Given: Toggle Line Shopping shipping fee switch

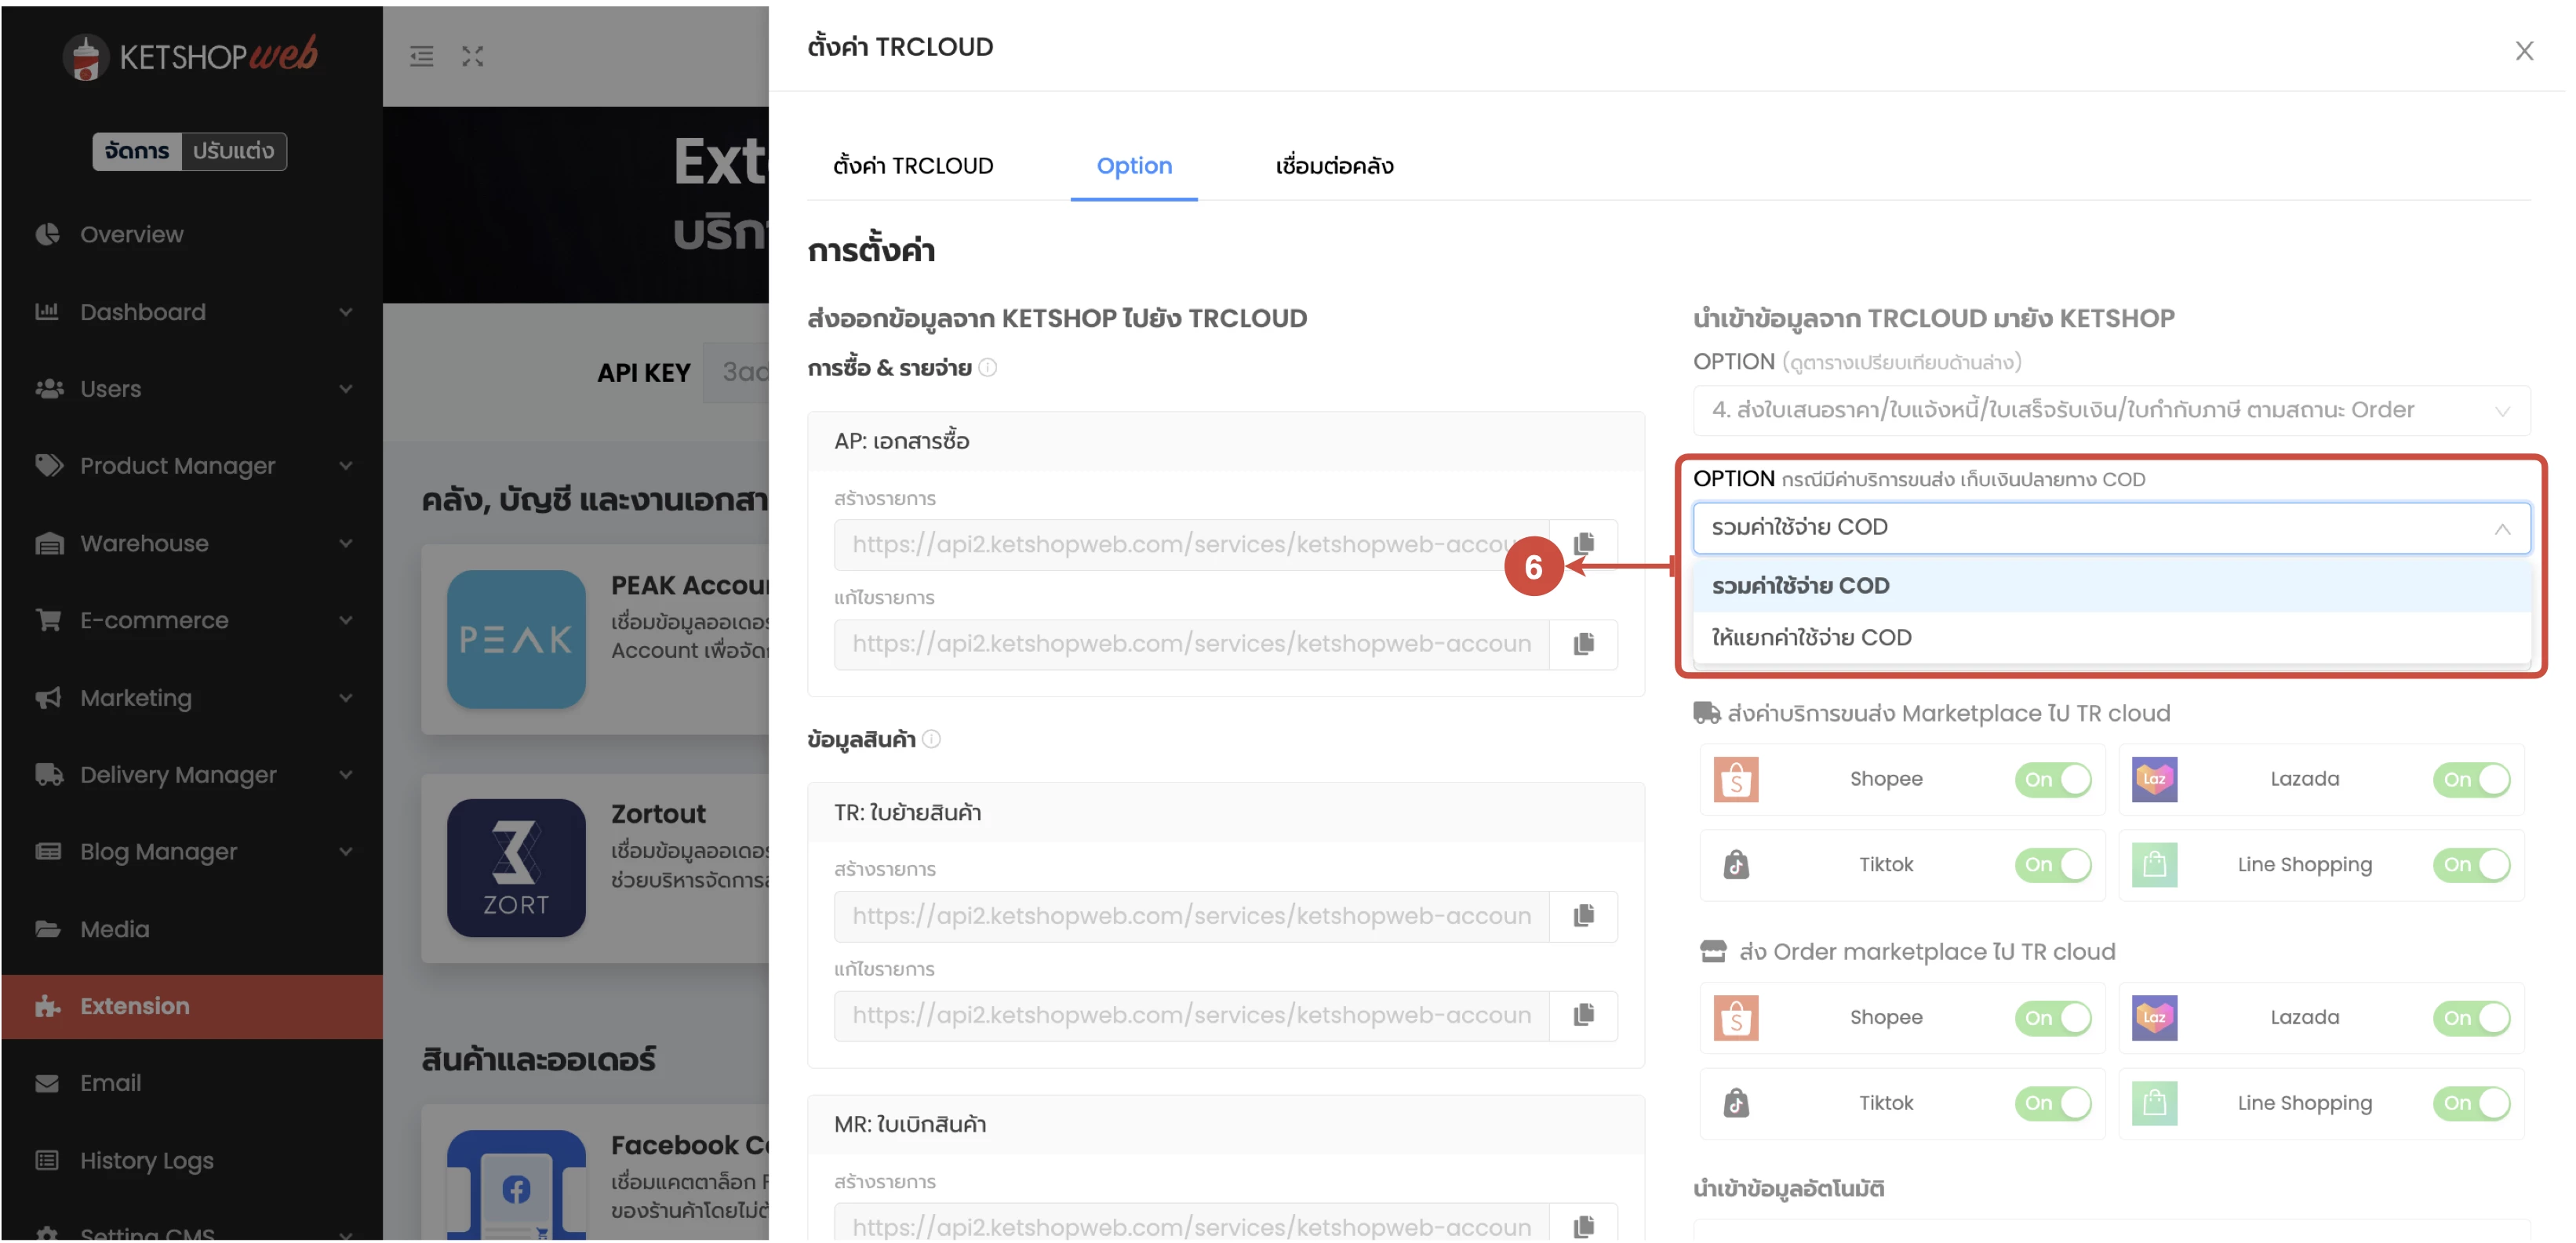Looking at the screenshot, I should click(2471, 864).
